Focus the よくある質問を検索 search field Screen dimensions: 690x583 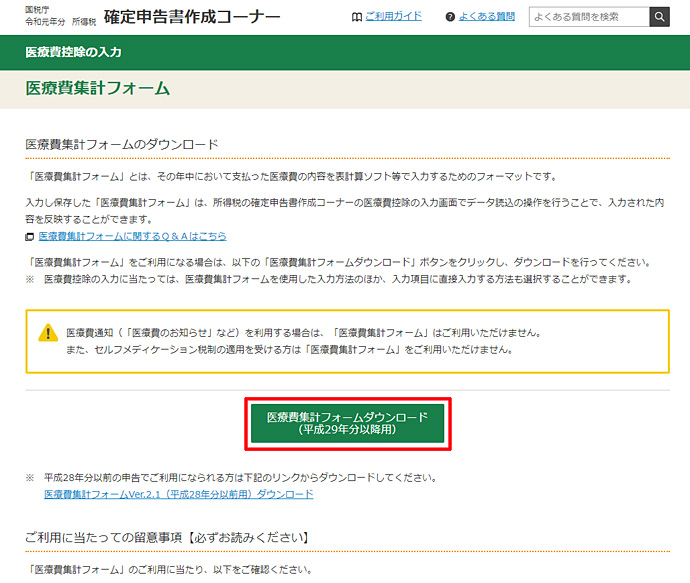(589, 17)
